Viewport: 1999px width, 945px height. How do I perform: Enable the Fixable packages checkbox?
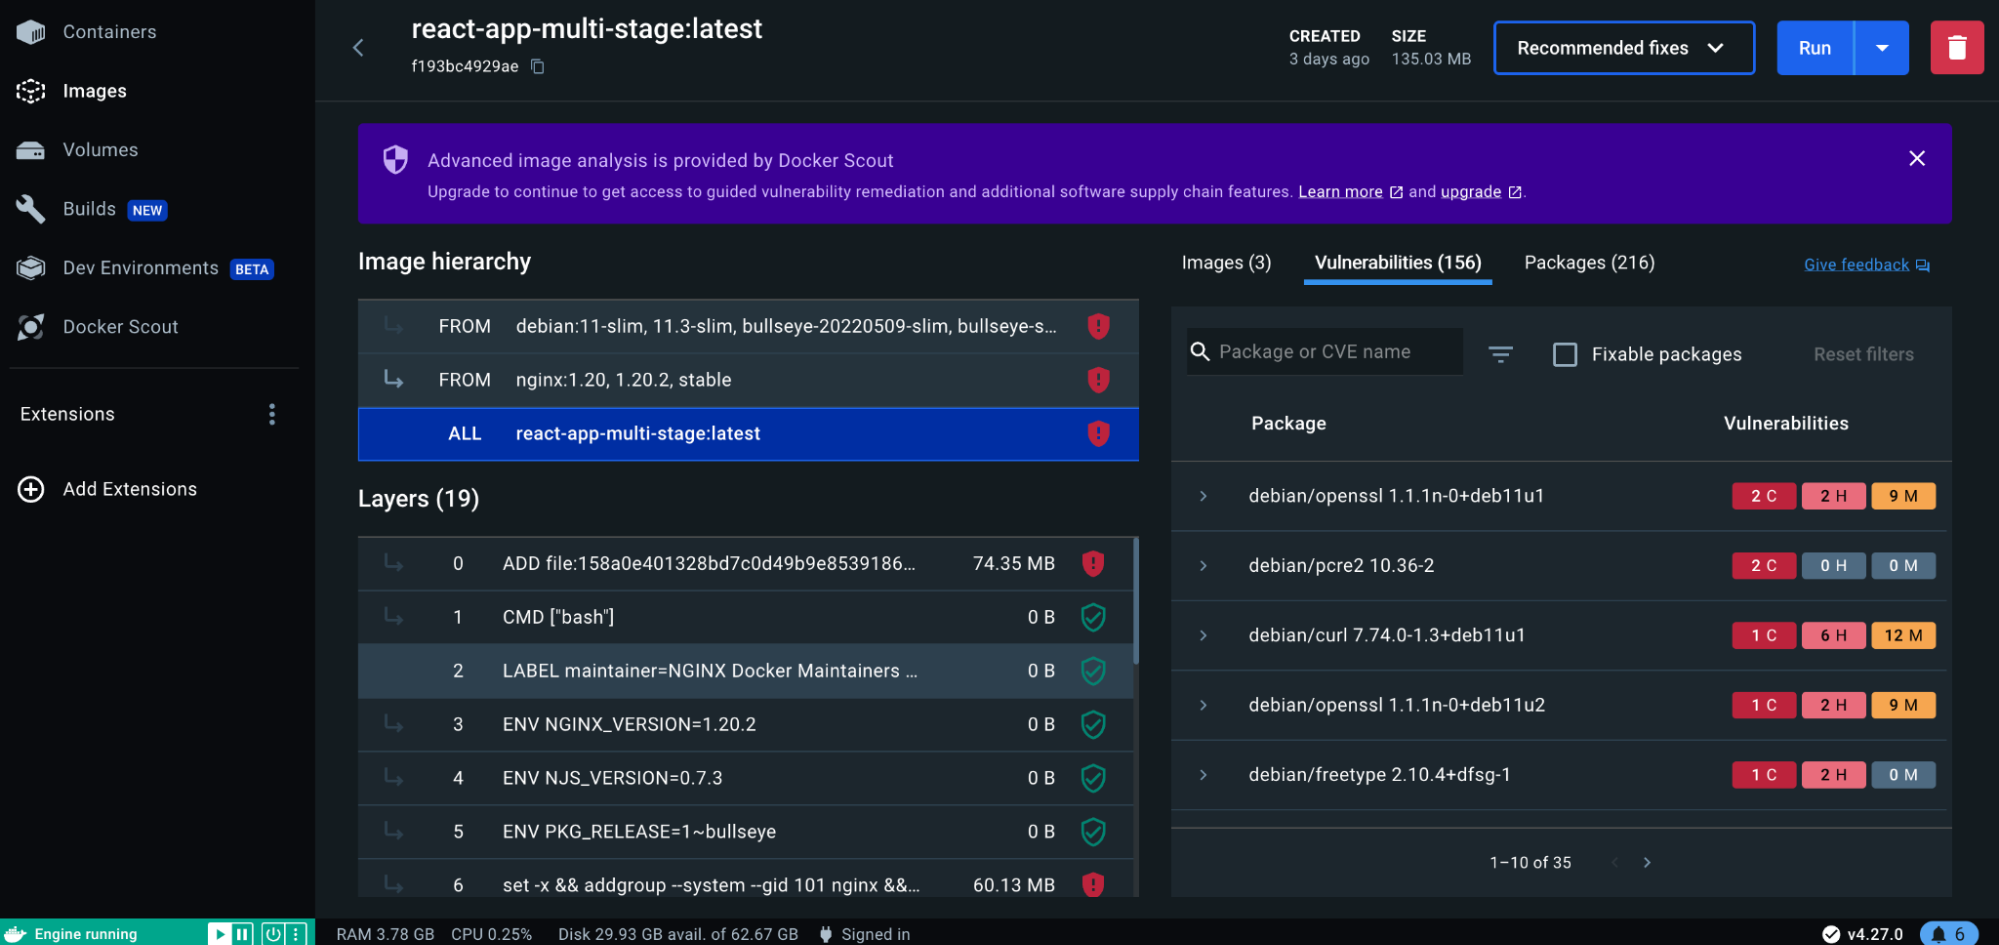(x=1565, y=354)
